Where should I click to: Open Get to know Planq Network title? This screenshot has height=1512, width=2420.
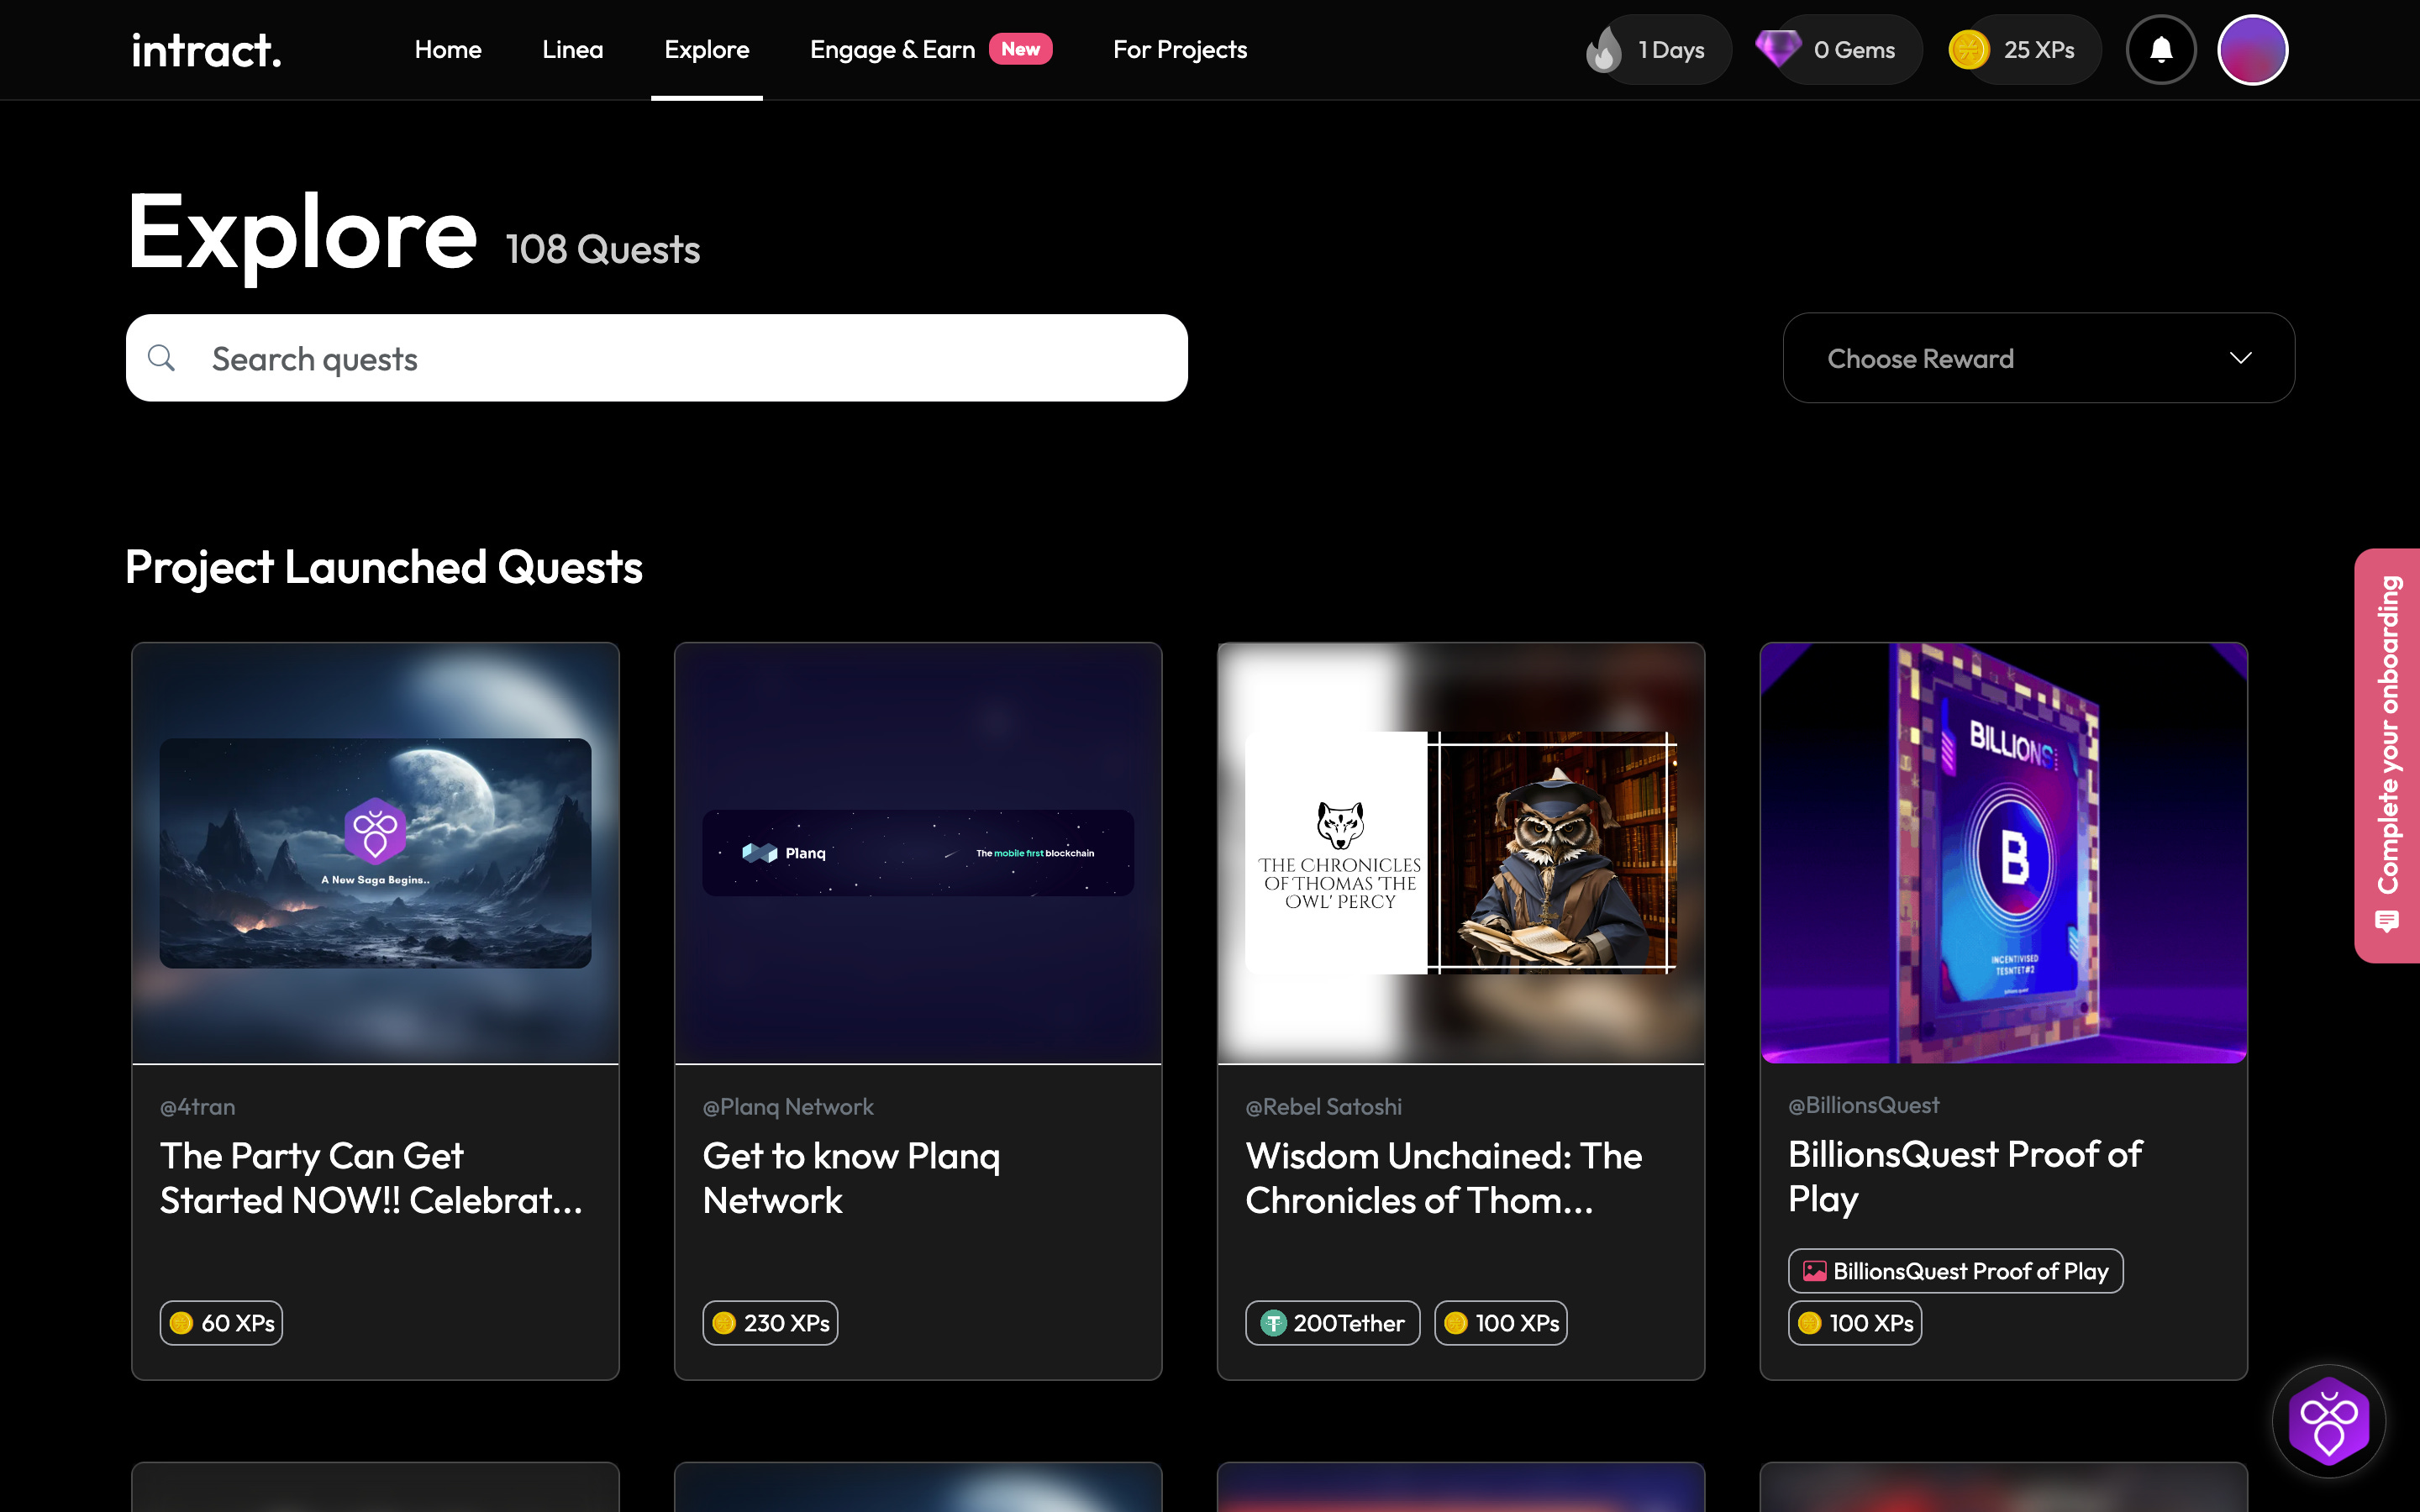(851, 1178)
